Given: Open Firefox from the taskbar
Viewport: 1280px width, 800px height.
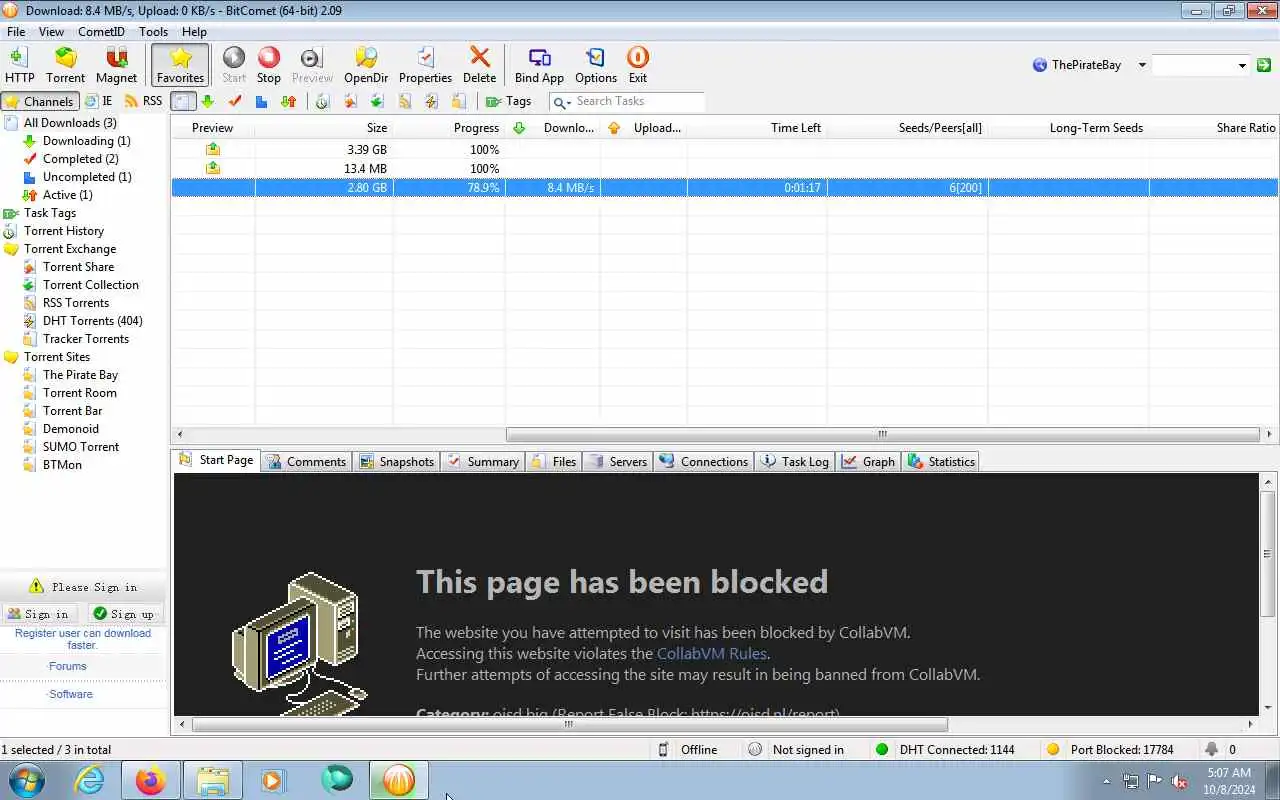Looking at the screenshot, I should click(151, 780).
